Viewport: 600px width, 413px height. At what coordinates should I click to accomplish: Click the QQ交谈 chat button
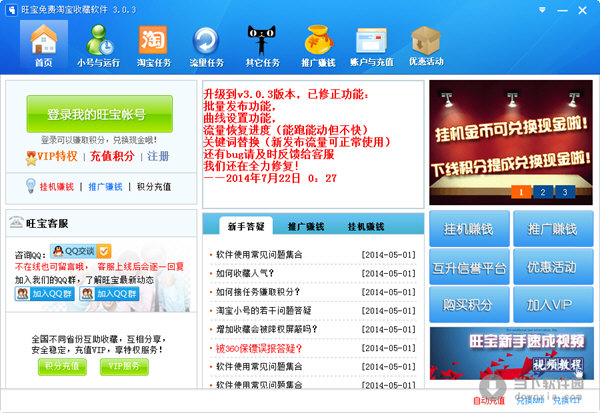tap(81, 251)
